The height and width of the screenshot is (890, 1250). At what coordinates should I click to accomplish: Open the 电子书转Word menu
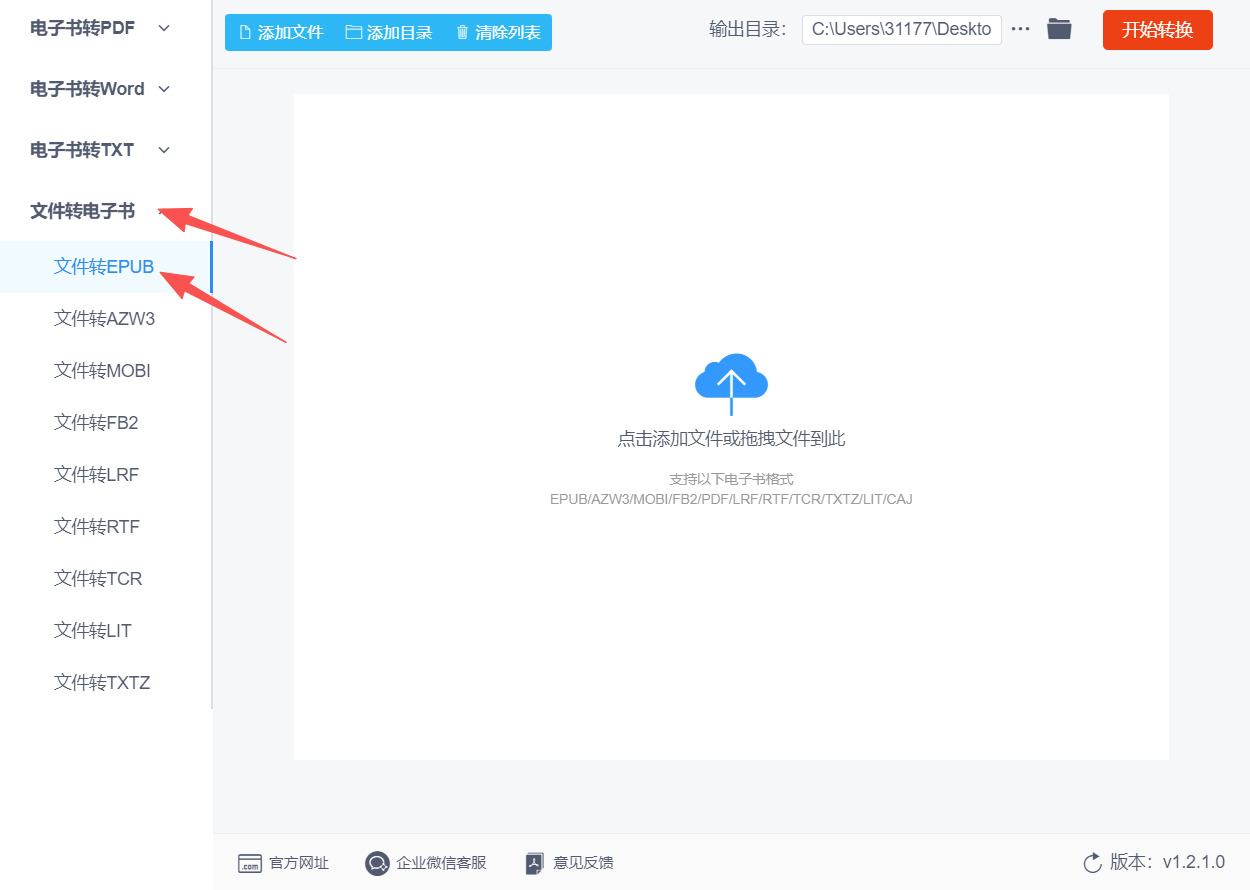(87, 89)
